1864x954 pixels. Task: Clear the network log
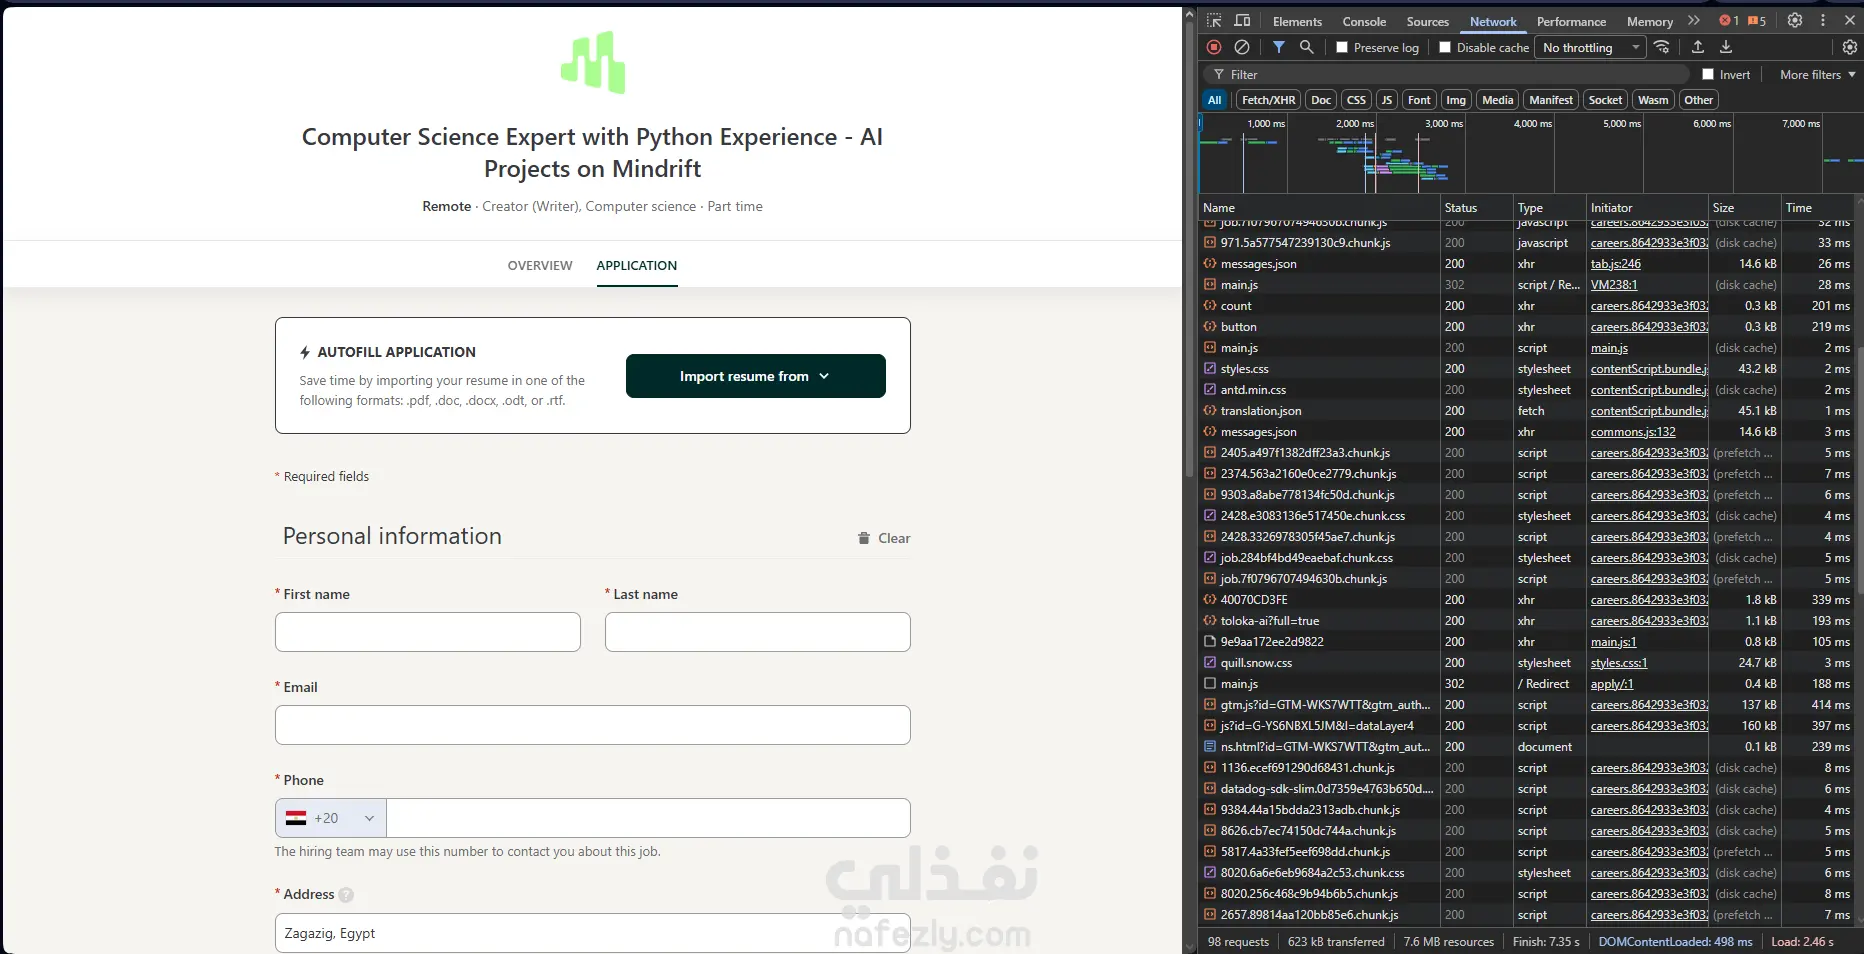1242,47
